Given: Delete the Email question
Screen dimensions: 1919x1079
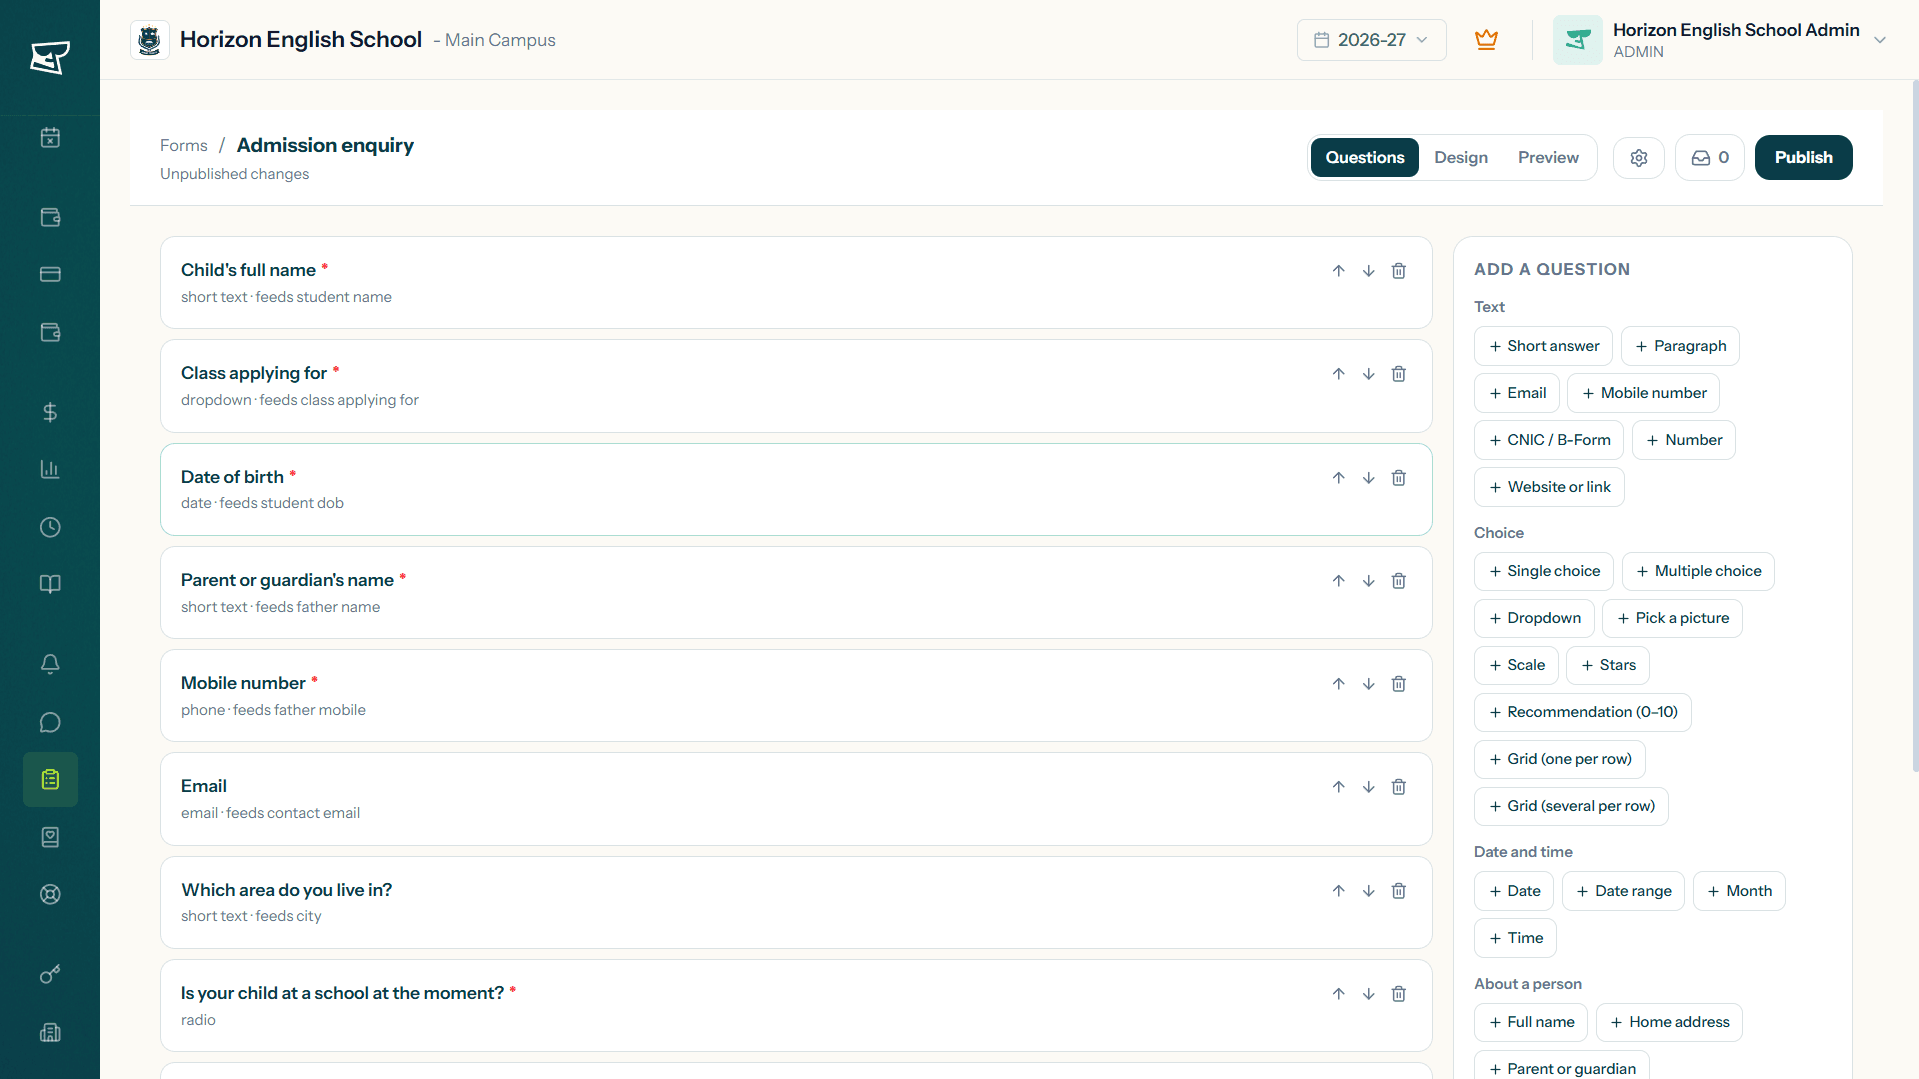Looking at the screenshot, I should click(1399, 787).
